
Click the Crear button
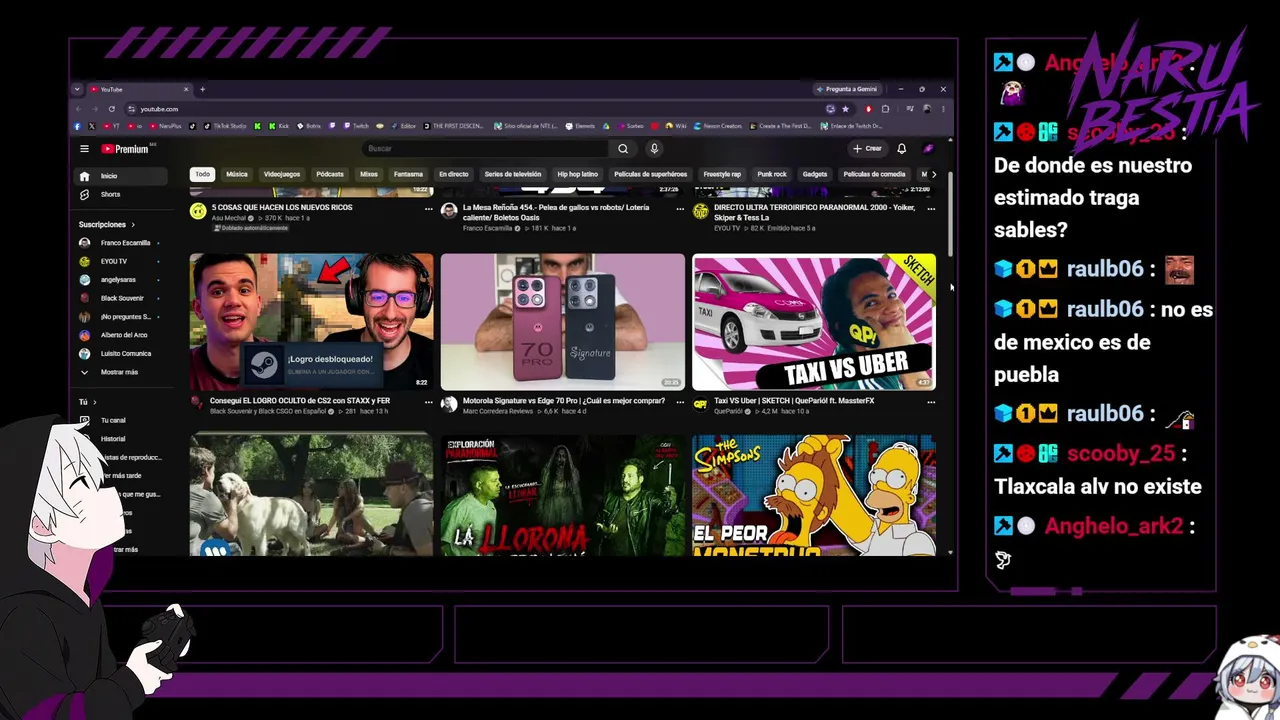pyautogui.click(x=867, y=149)
